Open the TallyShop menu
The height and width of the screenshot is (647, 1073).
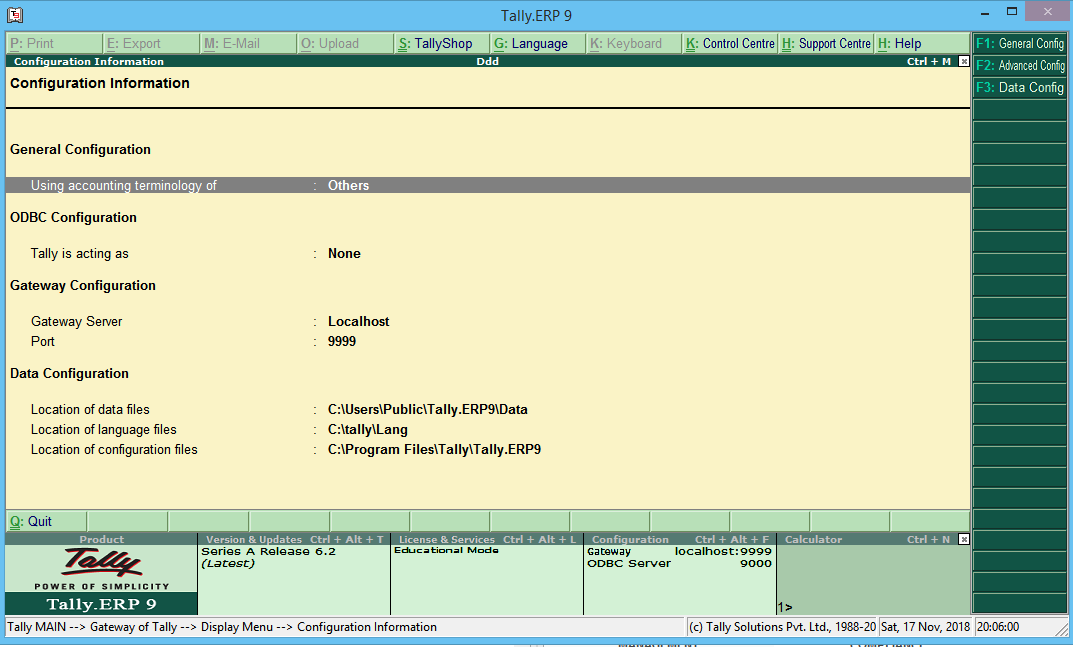coord(440,44)
